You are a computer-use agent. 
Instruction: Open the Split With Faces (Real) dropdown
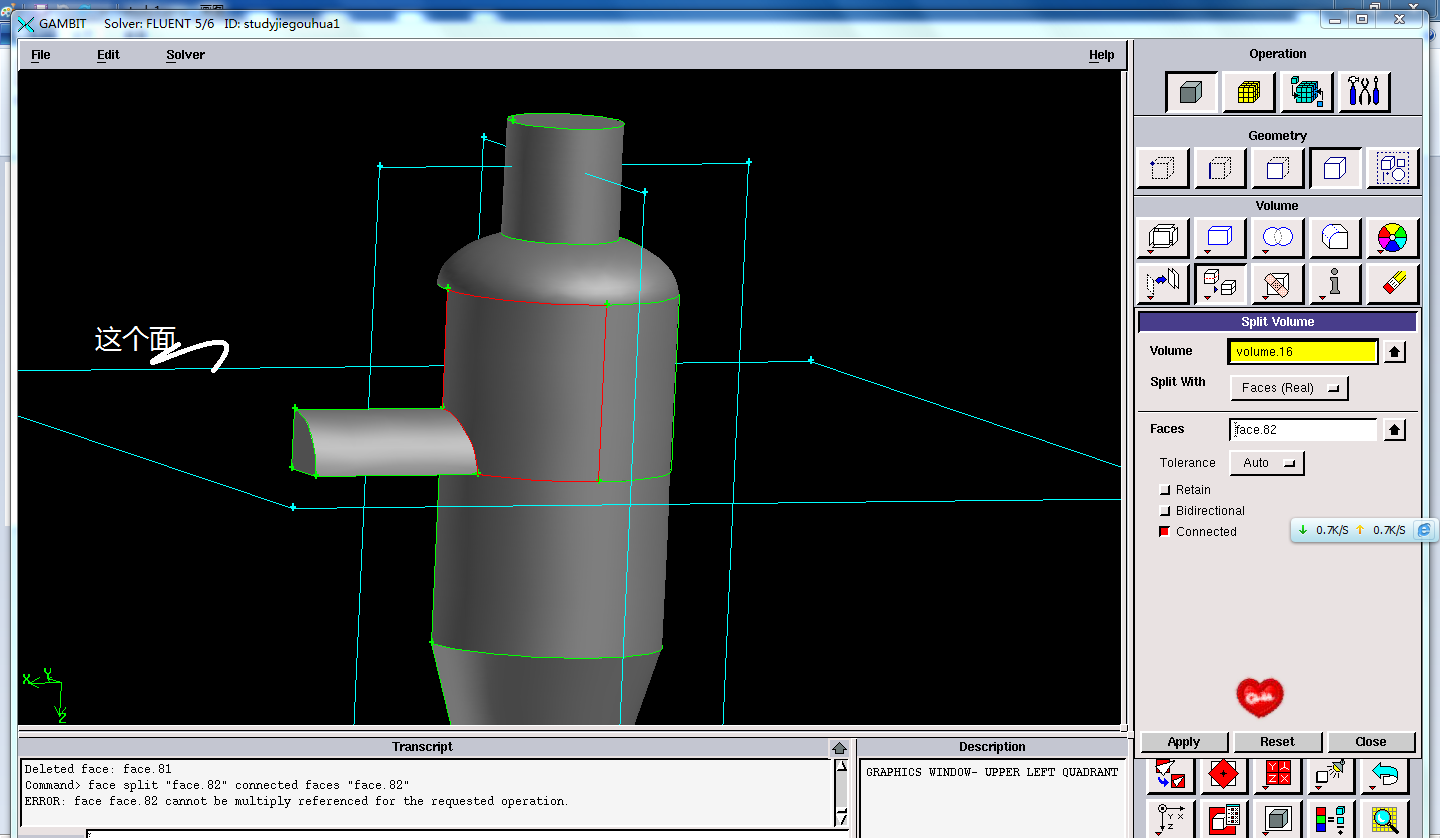click(1288, 388)
